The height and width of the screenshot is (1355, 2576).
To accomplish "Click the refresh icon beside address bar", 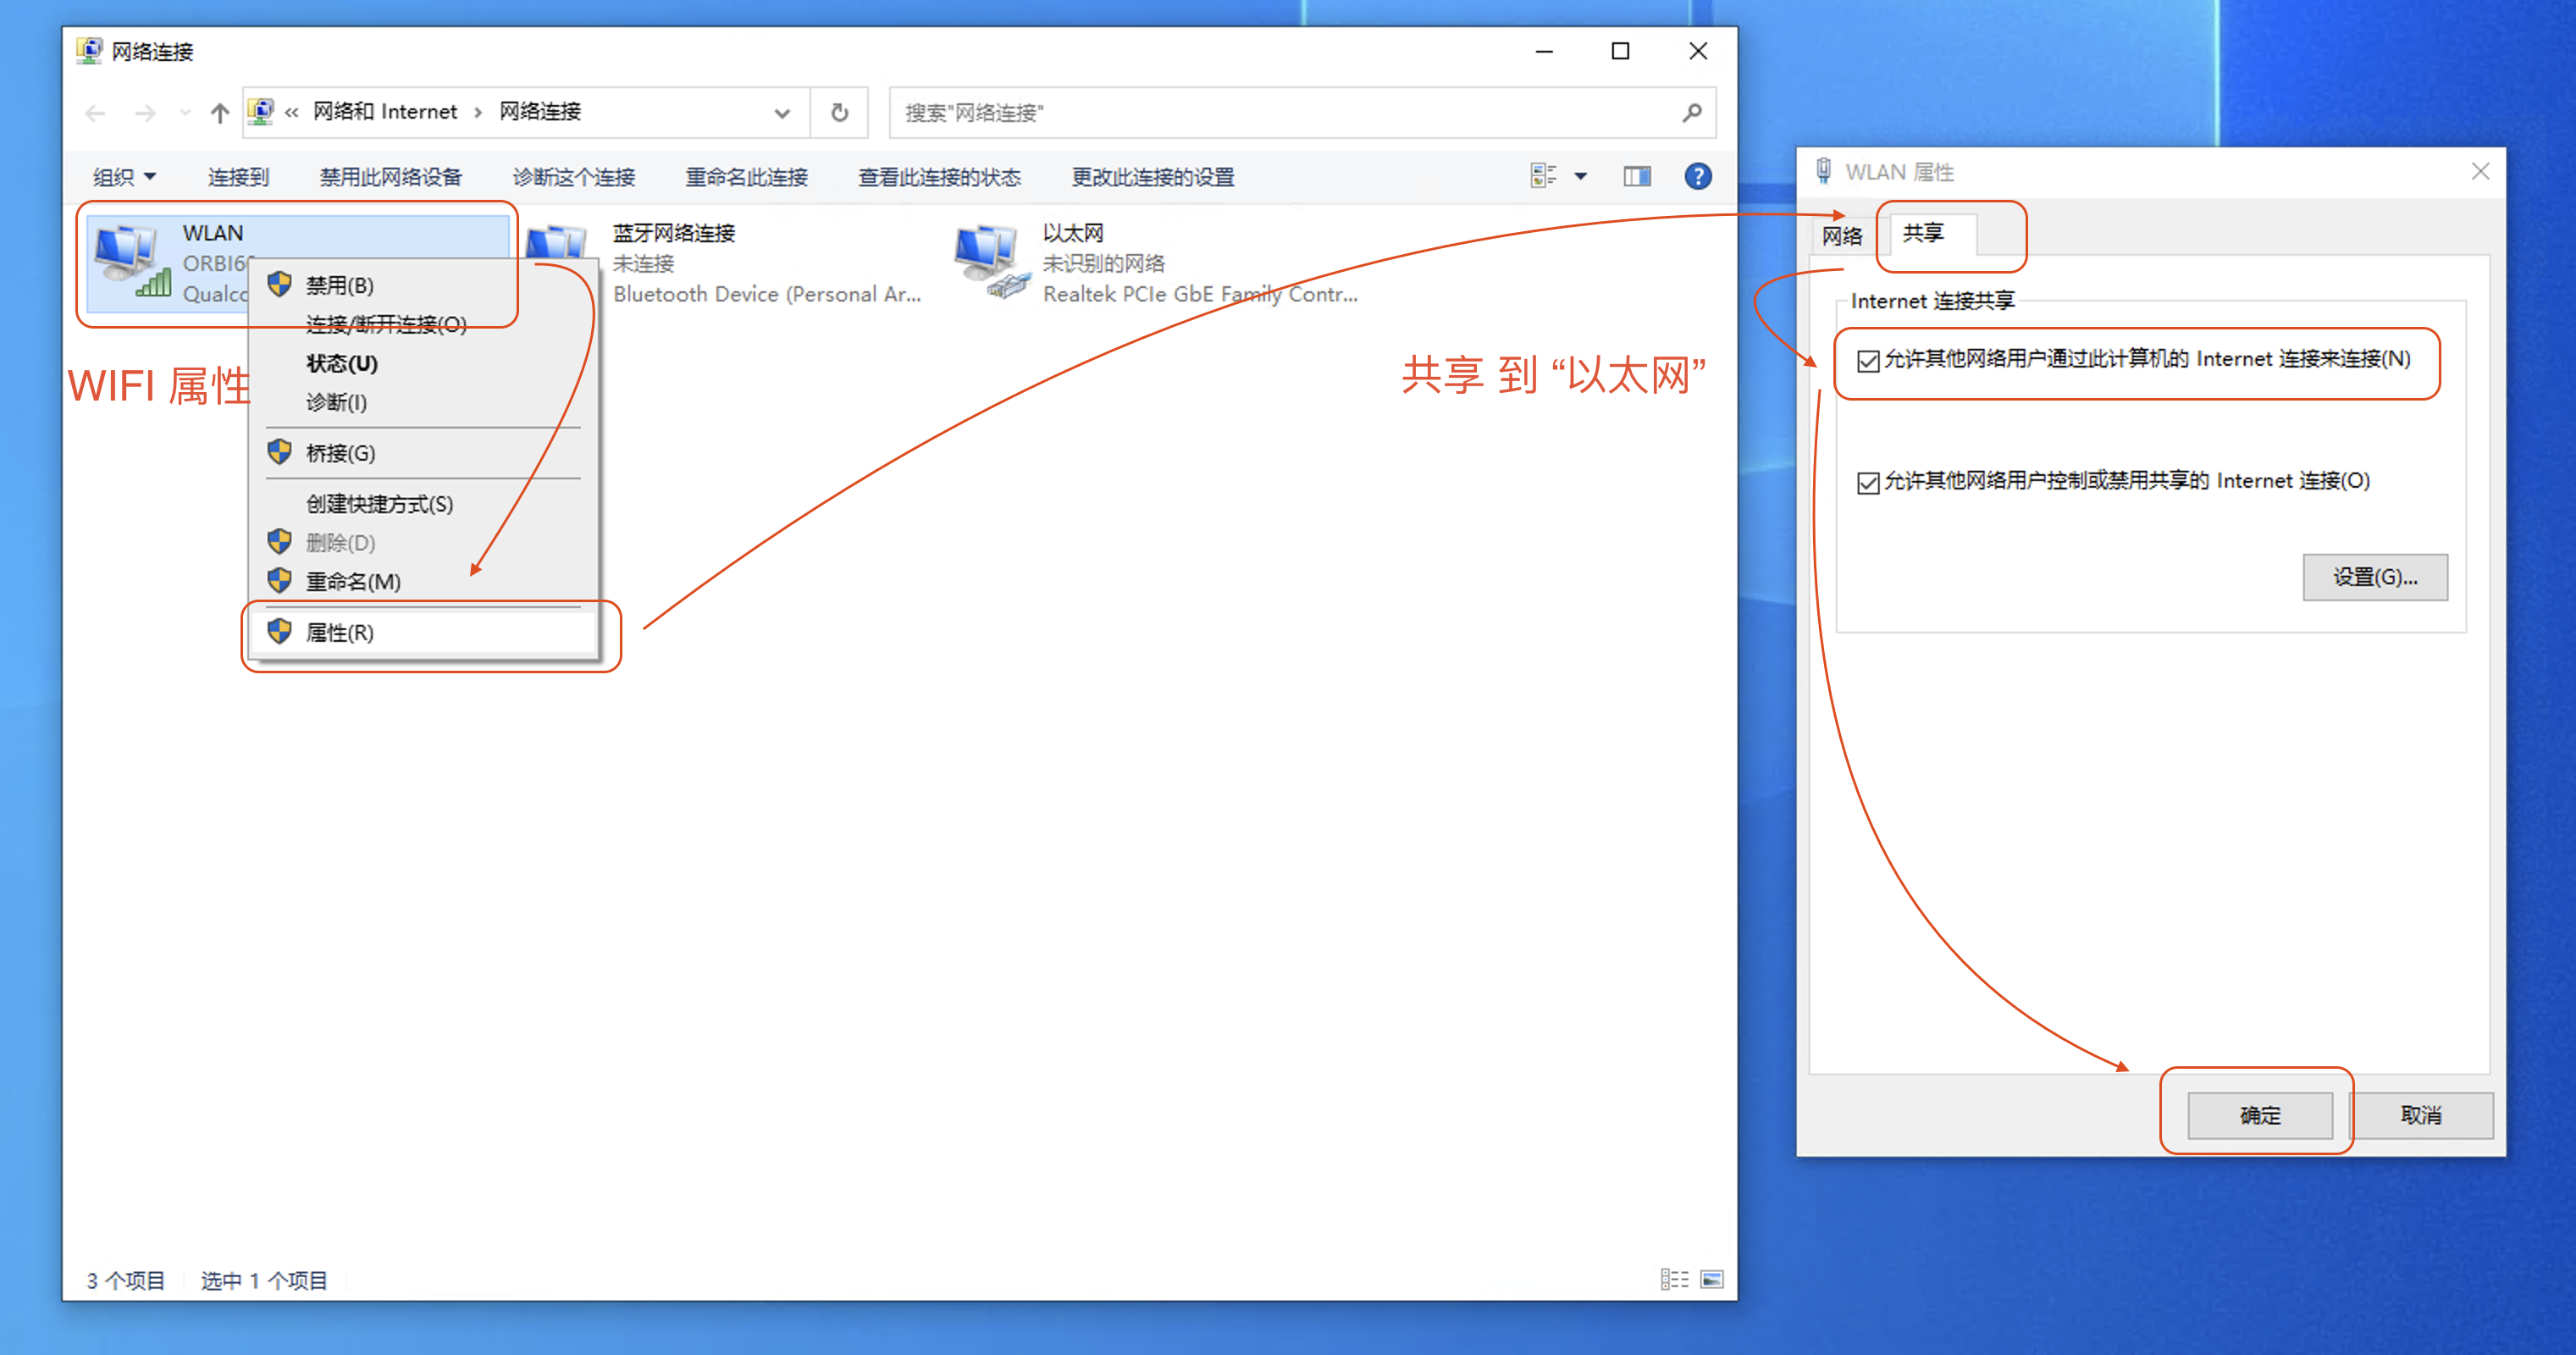I will 839,112.
